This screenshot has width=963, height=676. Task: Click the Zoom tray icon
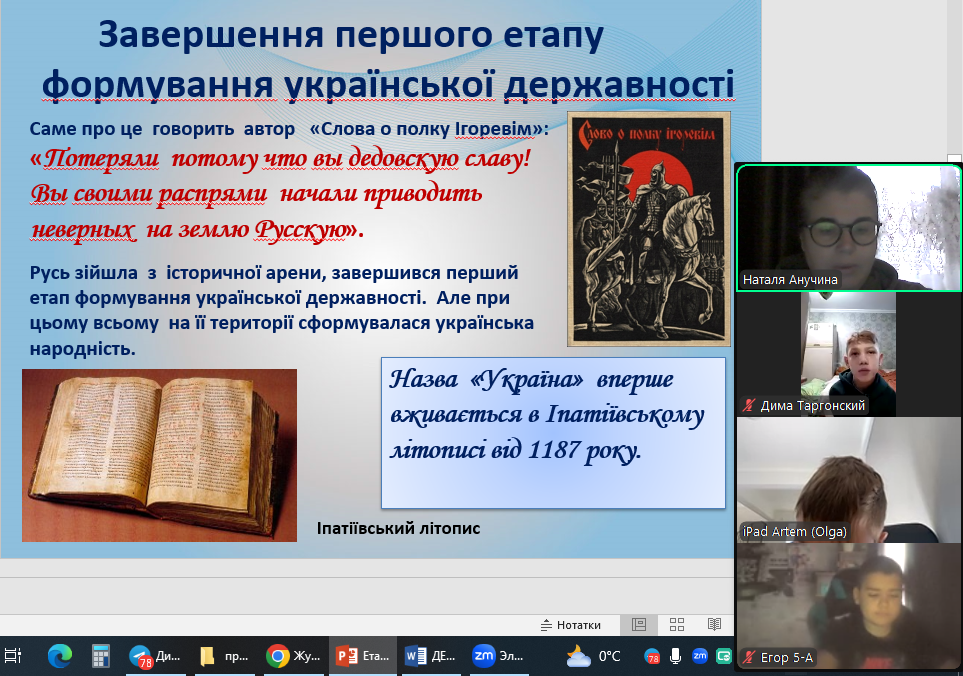(x=700, y=656)
